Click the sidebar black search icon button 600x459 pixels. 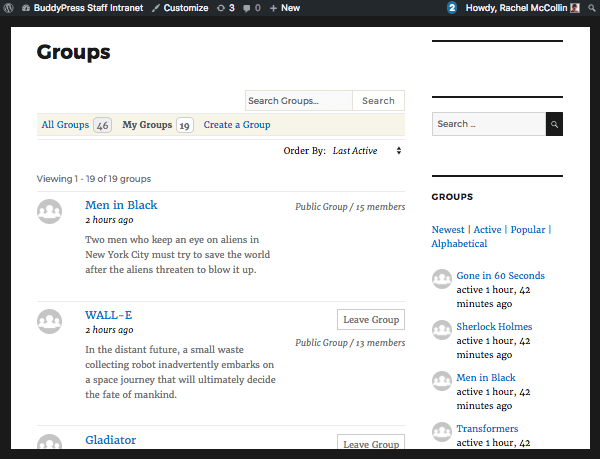pyautogui.click(x=554, y=124)
